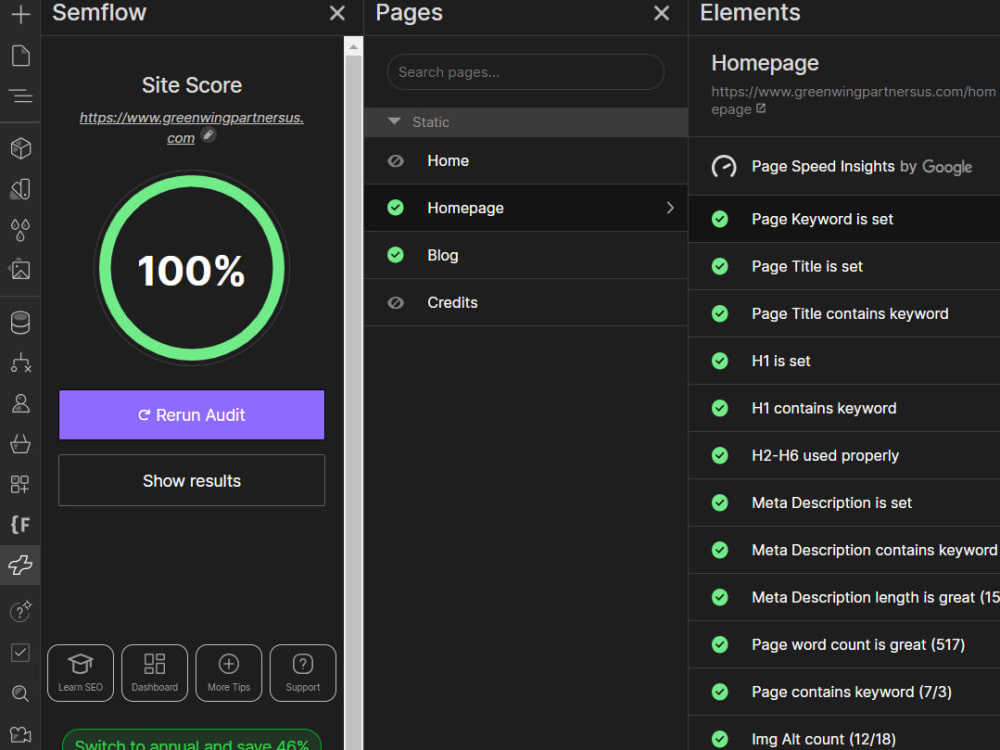Image resolution: width=1000 pixels, height=750 pixels.
Task: Open H1 contains keyword item
Action: click(x=844, y=408)
